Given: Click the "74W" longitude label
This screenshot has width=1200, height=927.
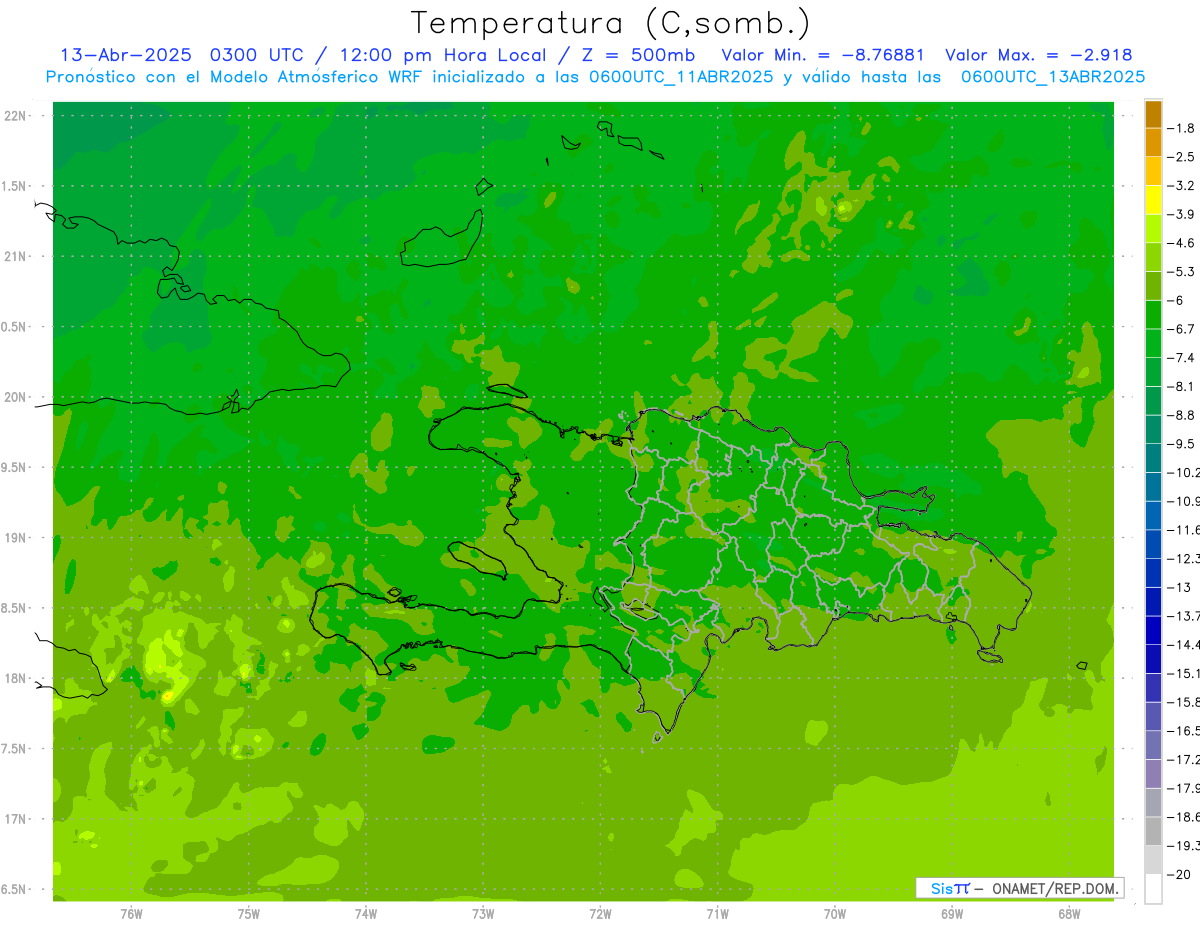Looking at the screenshot, I should (366, 914).
